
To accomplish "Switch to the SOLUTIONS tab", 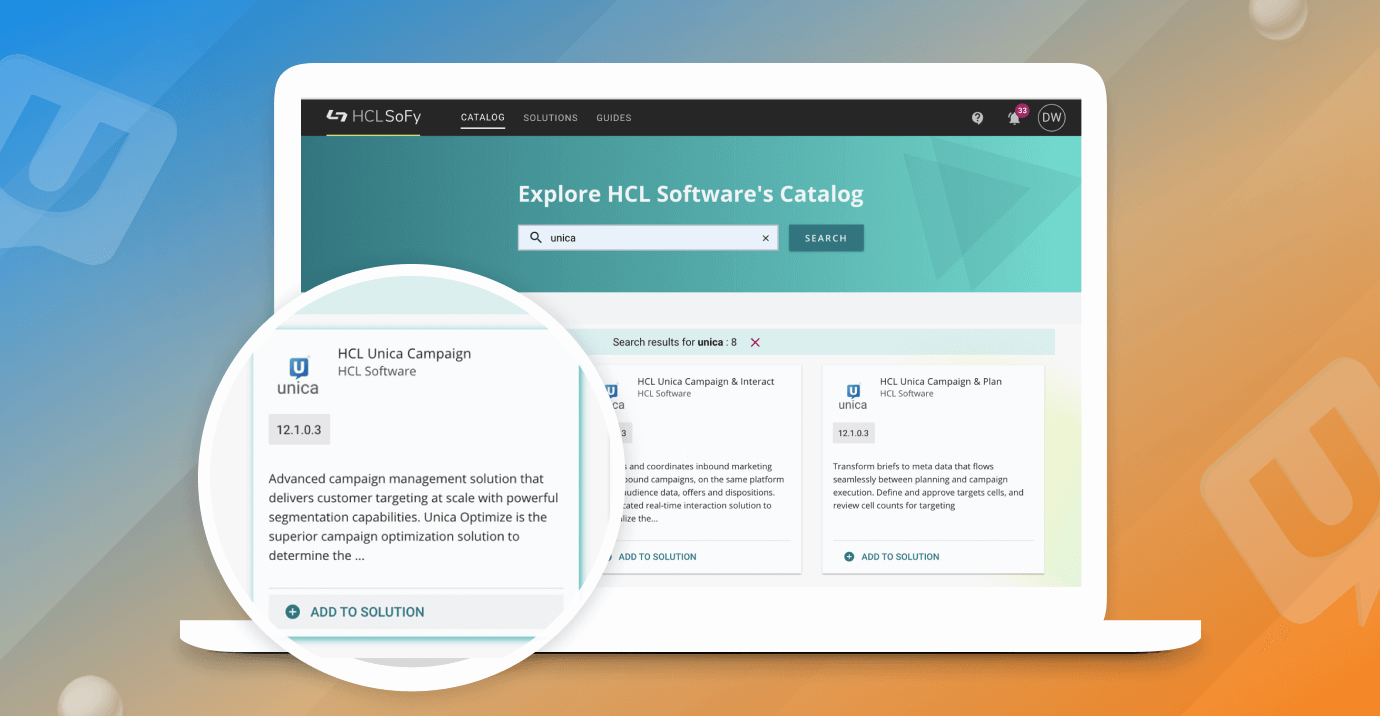I will (550, 117).
